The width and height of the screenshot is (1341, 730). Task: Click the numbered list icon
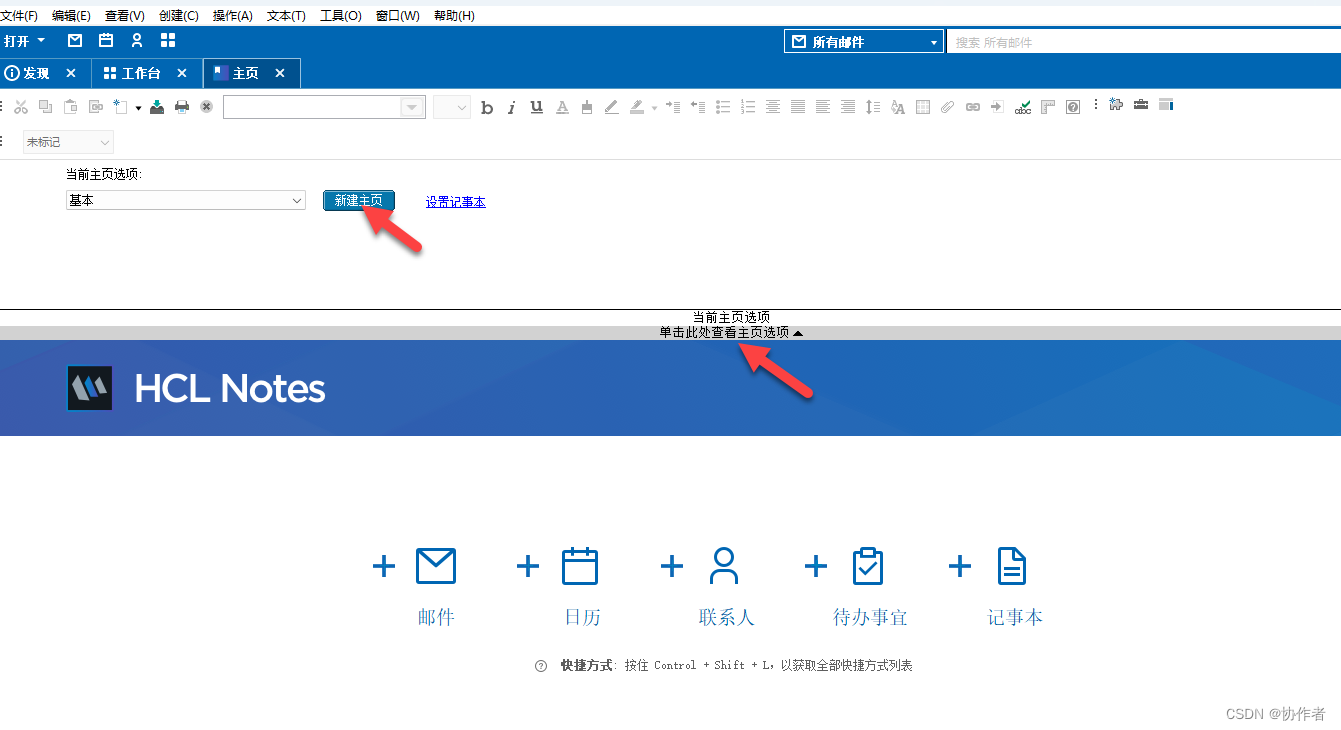click(x=748, y=107)
